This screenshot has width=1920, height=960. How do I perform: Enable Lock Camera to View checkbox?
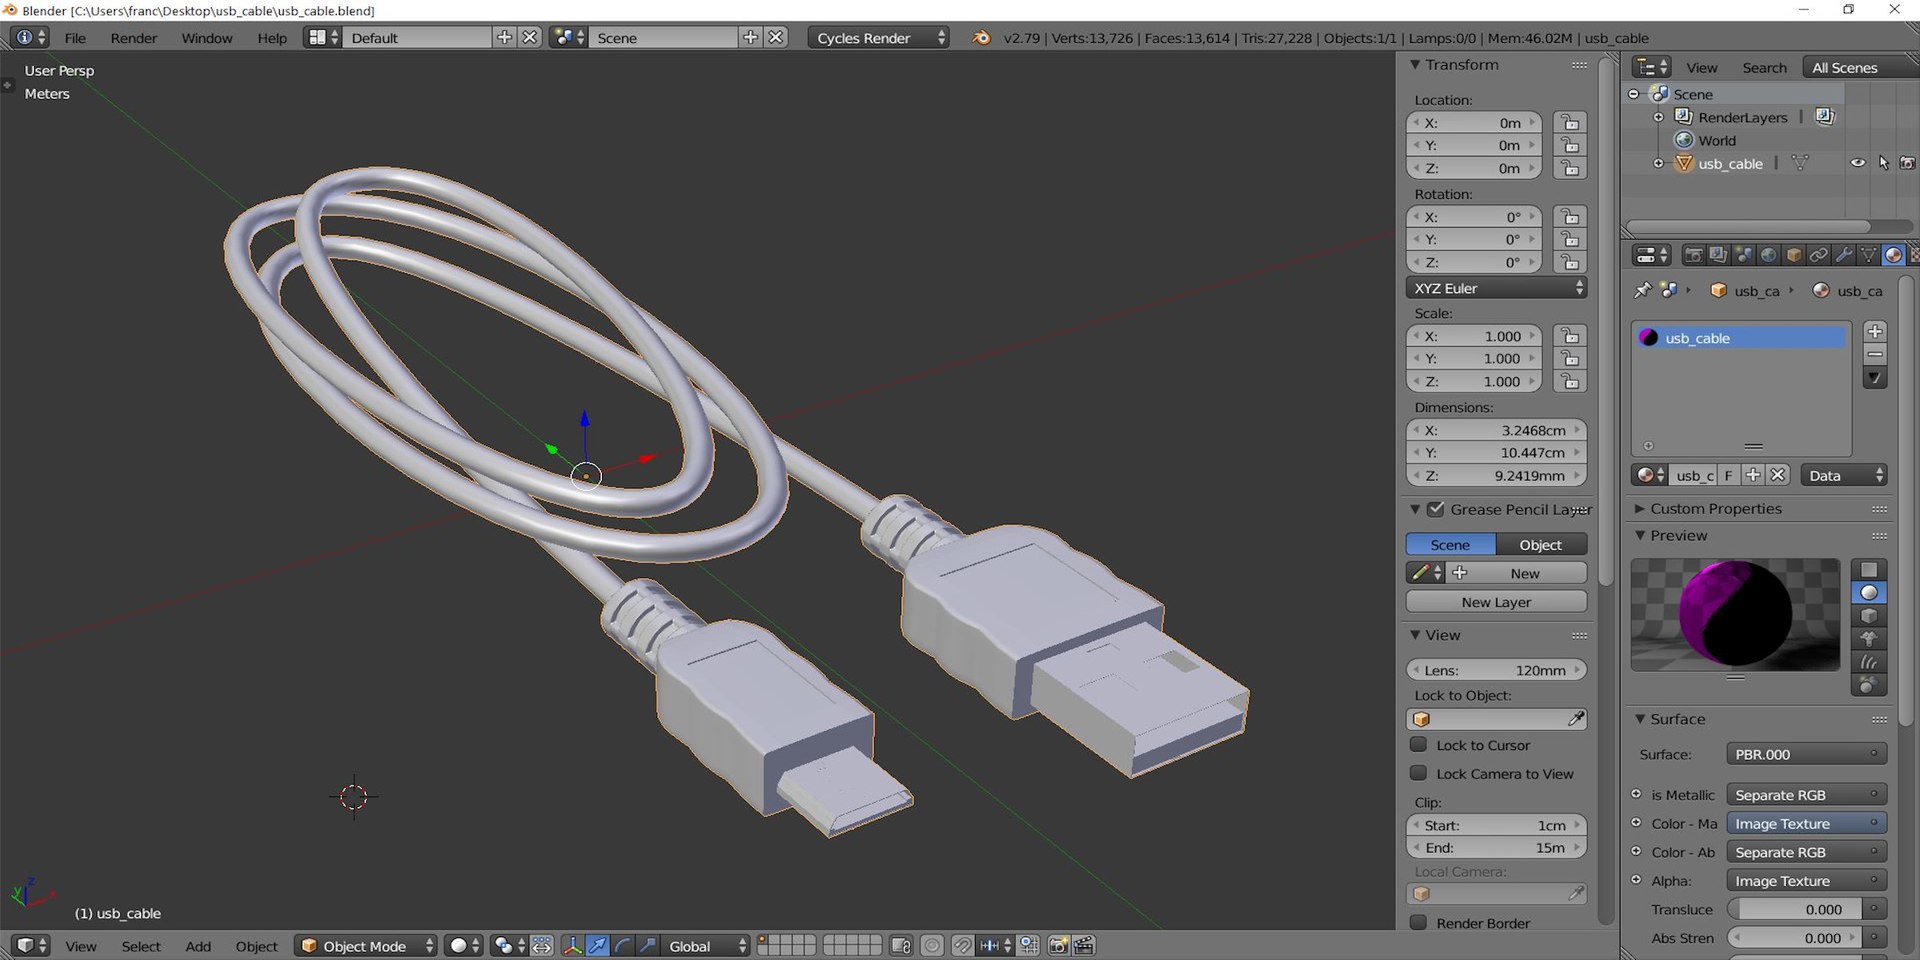(1418, 773)
